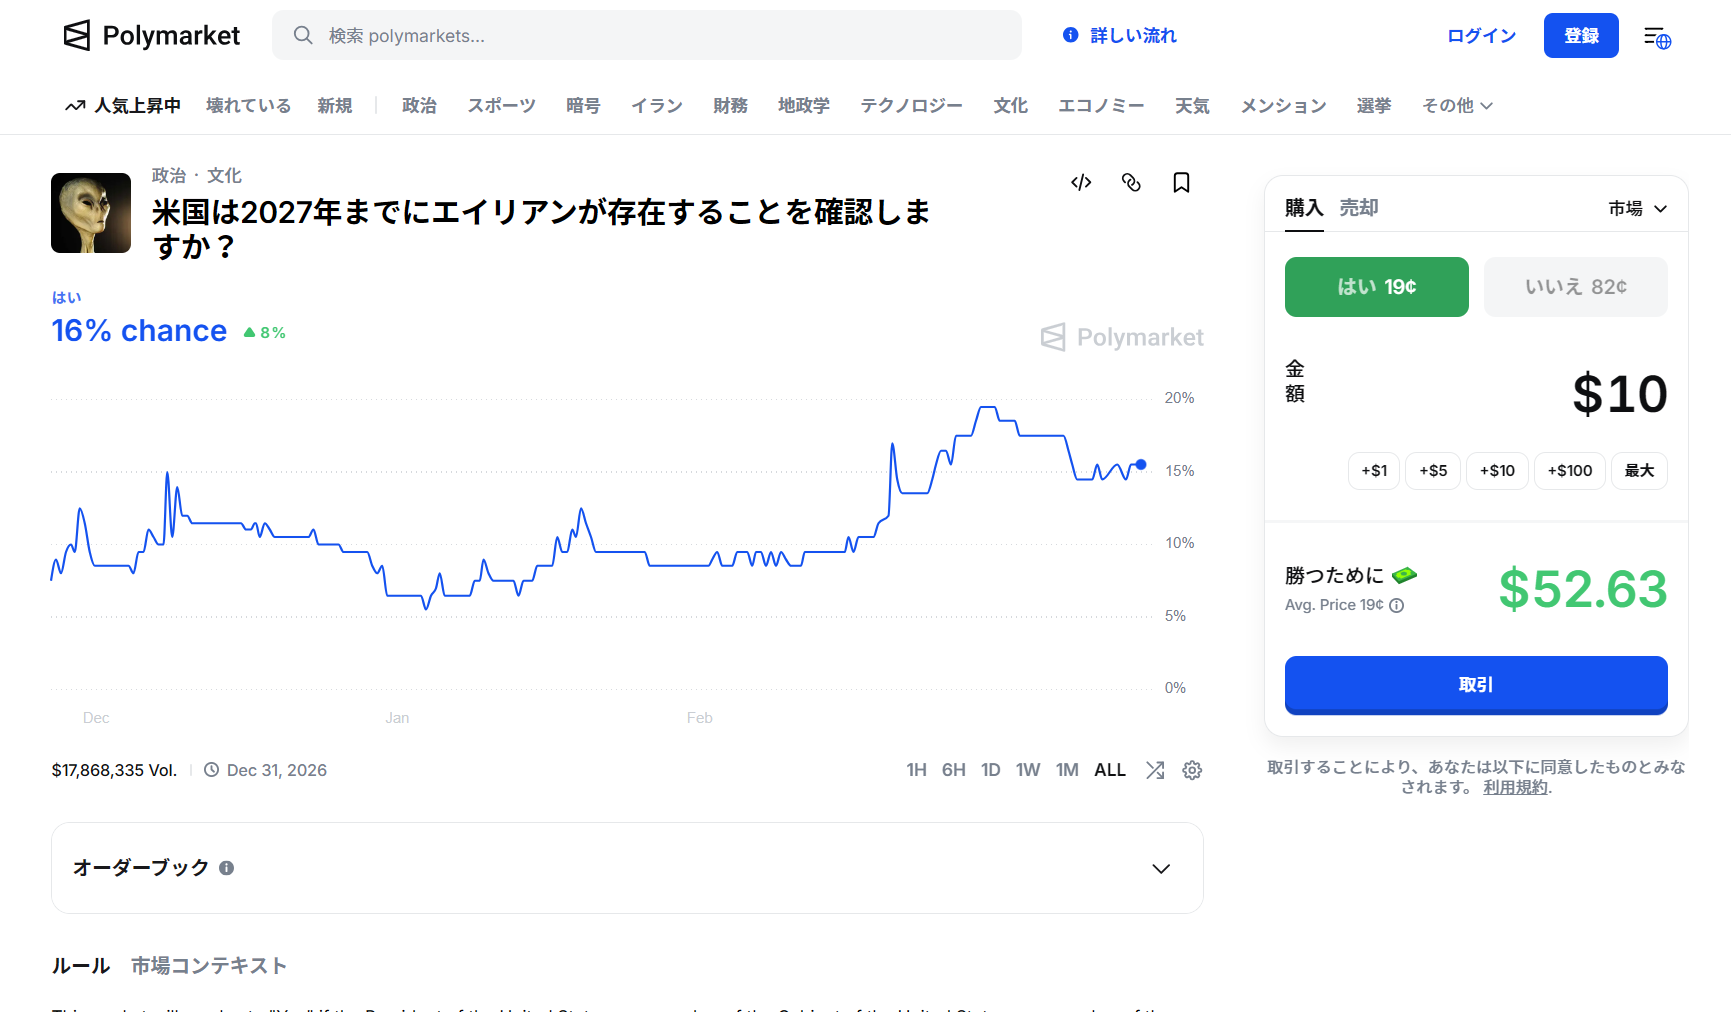The width and height of the screenshot is (1731, 1012).
Task: Copy the market link via chain icon
Action: pos(1131,183)
